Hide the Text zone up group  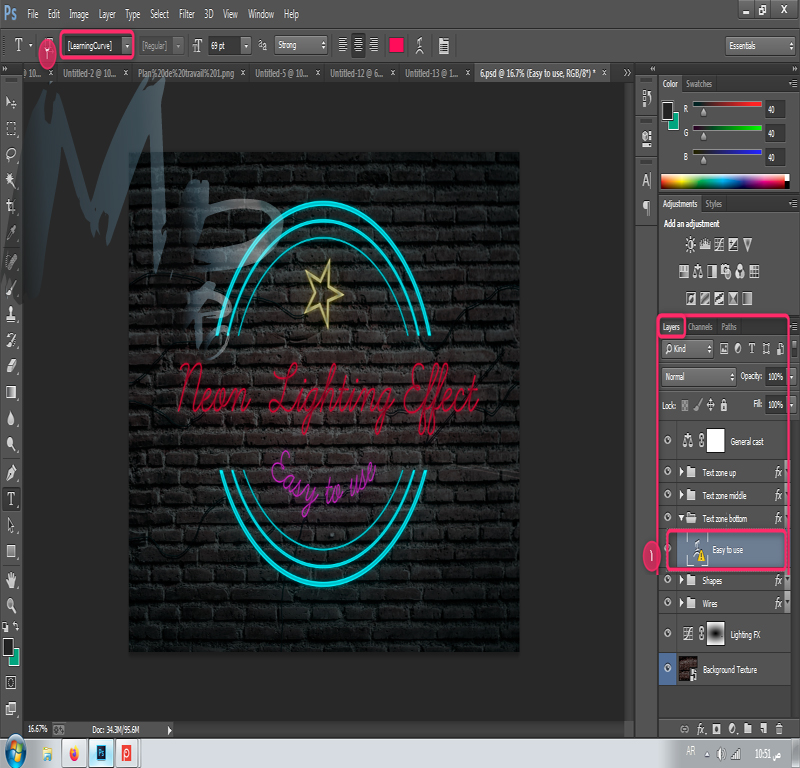667,472
